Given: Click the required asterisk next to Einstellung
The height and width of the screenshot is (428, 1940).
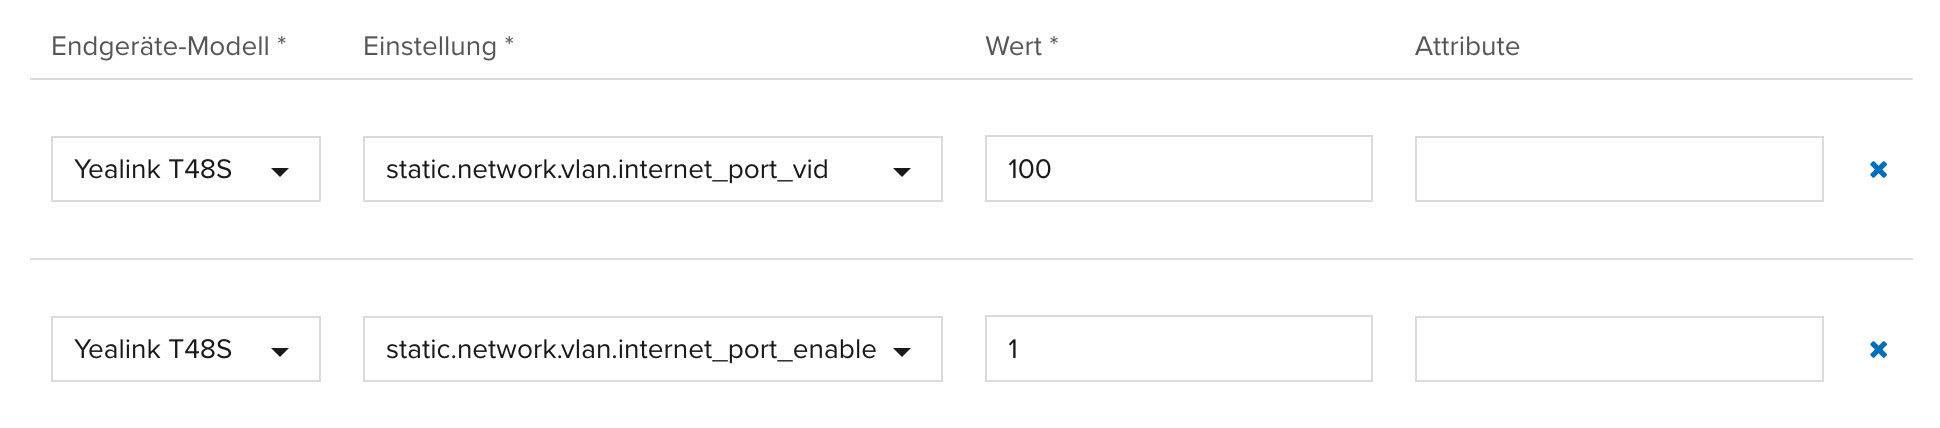Looking at the screenshot, I should (x=509, y=42).
